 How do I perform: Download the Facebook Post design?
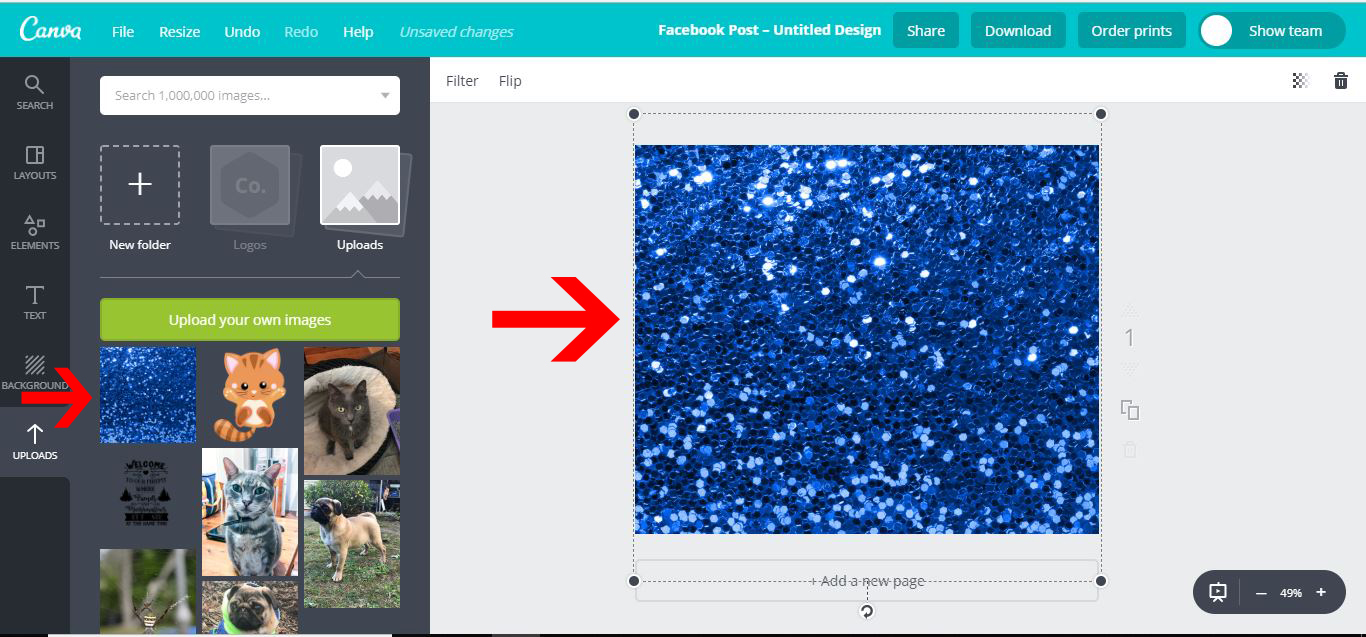(x=1018, y=30)
